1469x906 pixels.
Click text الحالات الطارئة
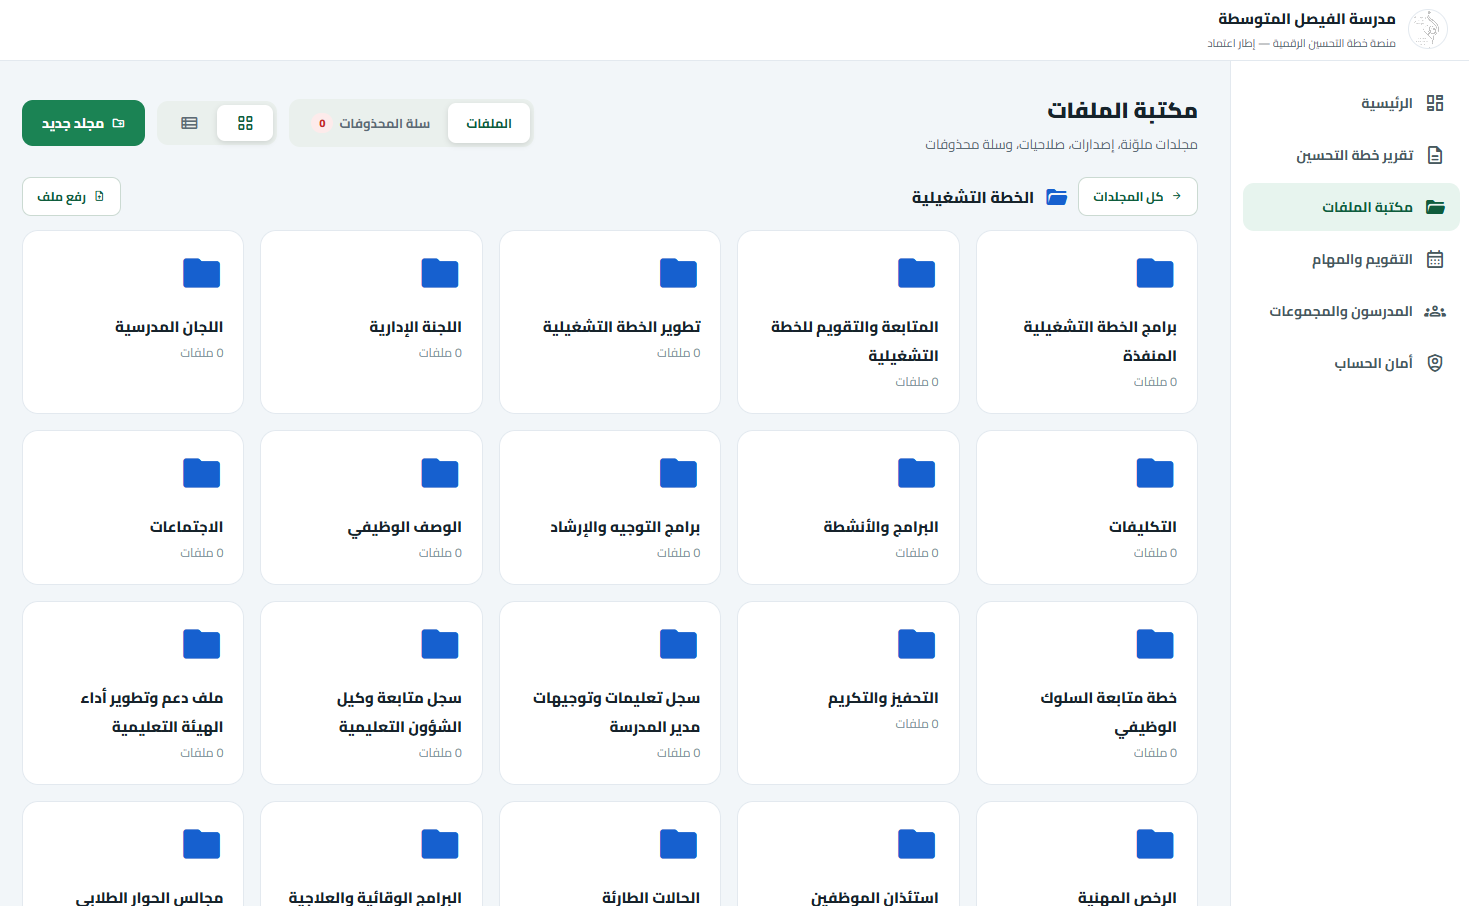(651, 897)
